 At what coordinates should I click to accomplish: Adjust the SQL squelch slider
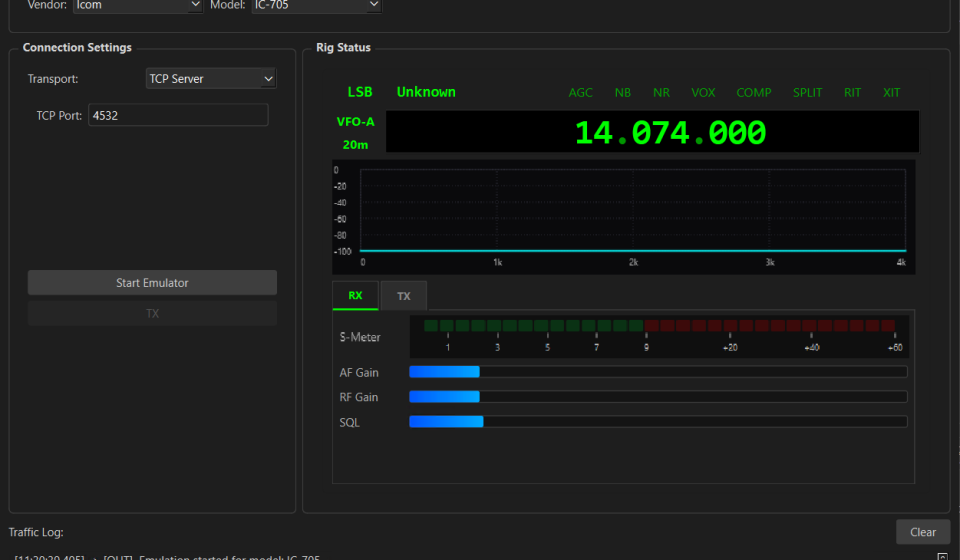click(x=658, y=421)
